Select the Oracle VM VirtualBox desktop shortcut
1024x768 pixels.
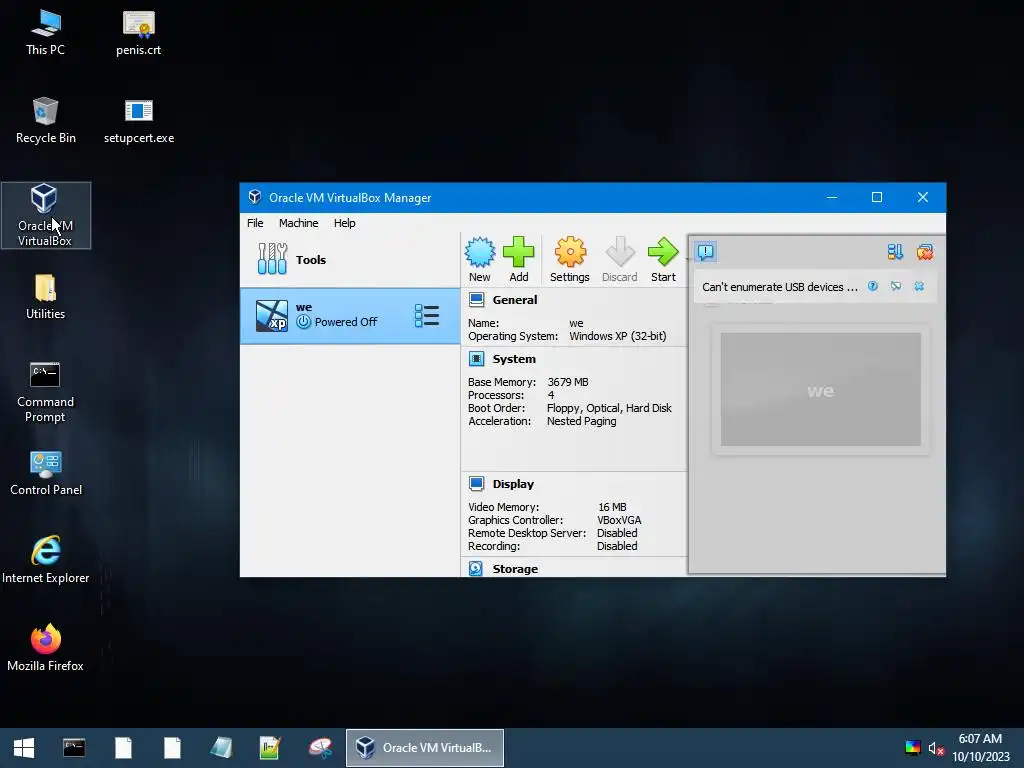pyautogui.click(x=46, y=215)
